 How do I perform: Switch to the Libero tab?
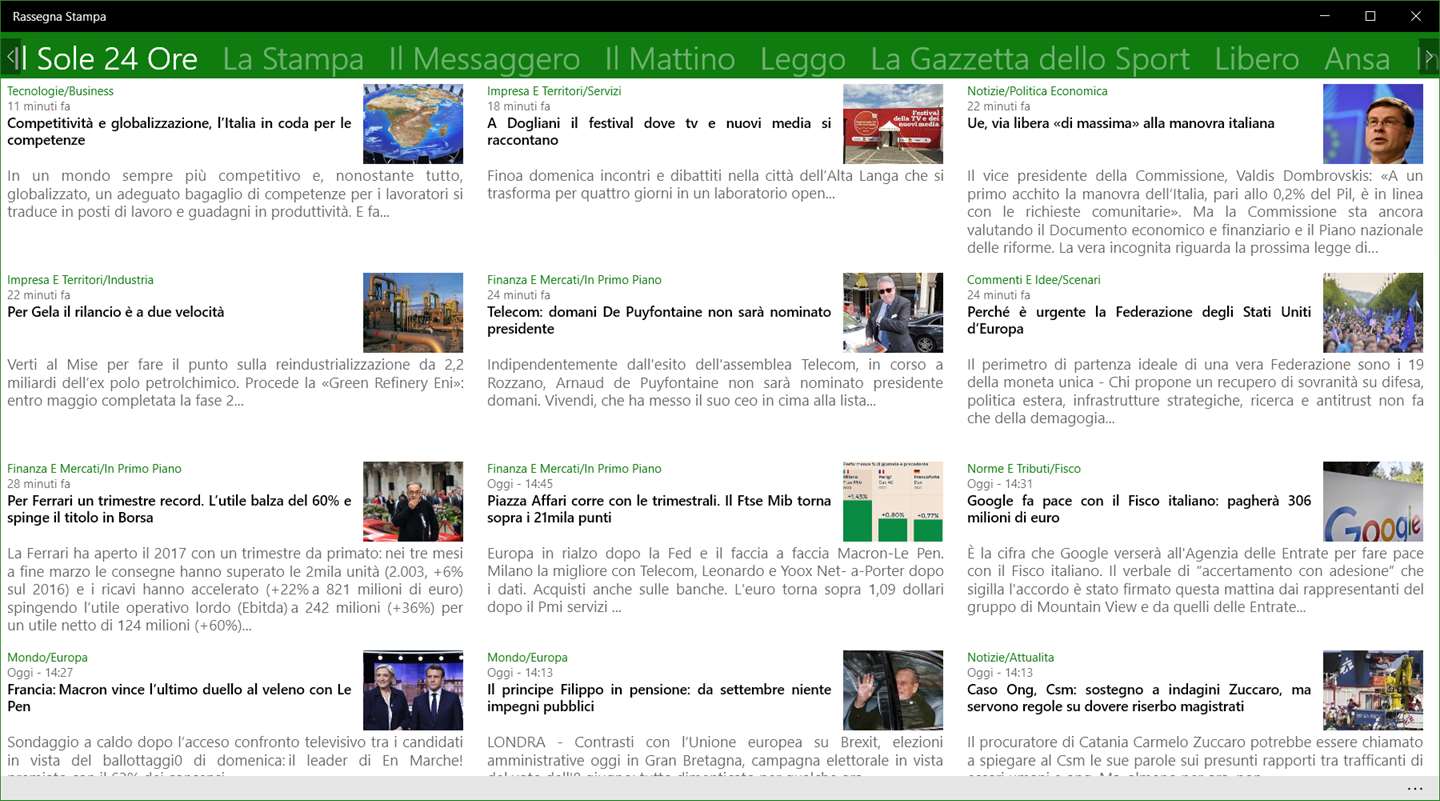coord(1257,59)
